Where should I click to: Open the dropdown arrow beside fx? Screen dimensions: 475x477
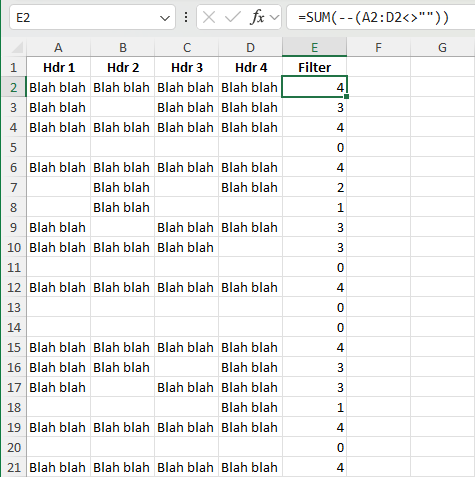pyautogui.click(x=274, y=17)
